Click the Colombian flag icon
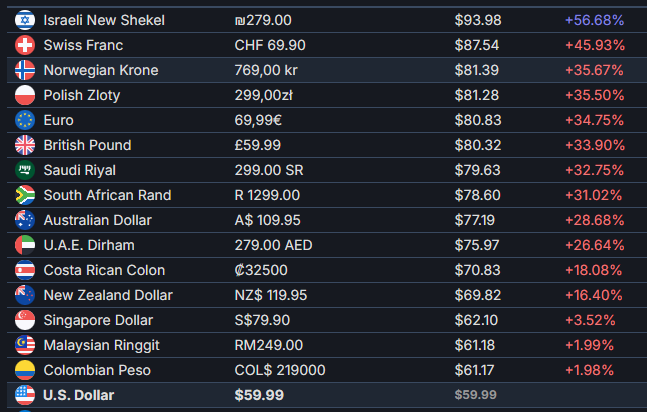Screen dimensions: 647x412 (25, 370)
